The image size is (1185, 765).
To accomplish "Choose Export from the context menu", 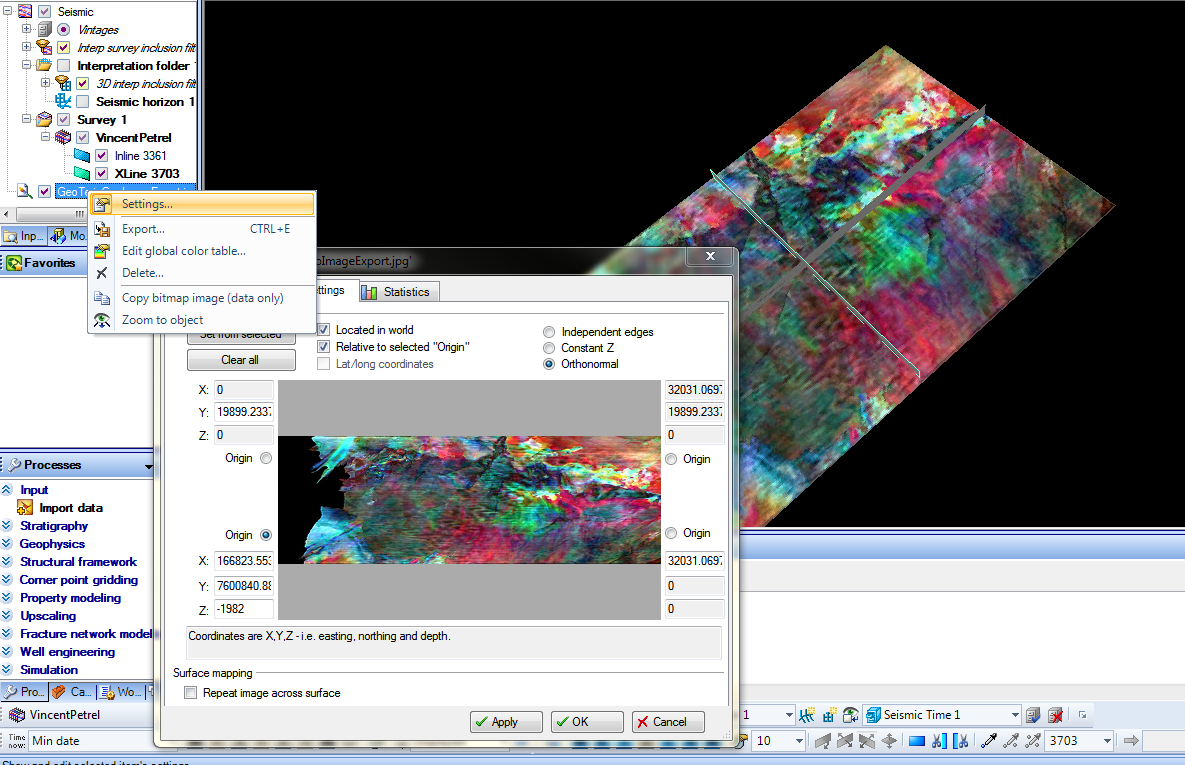I will [143, 229].
